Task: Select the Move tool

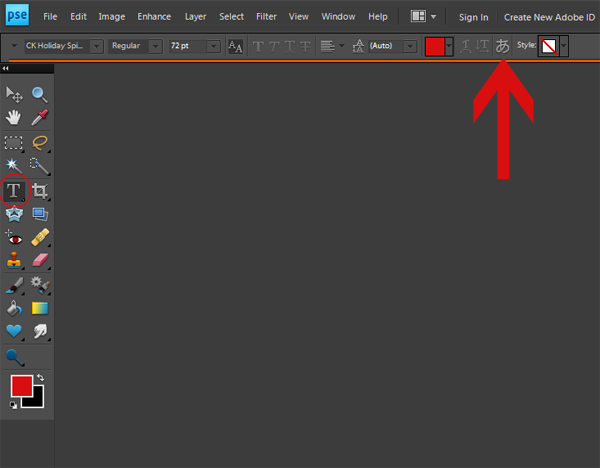Action: (x=14, y=95)
